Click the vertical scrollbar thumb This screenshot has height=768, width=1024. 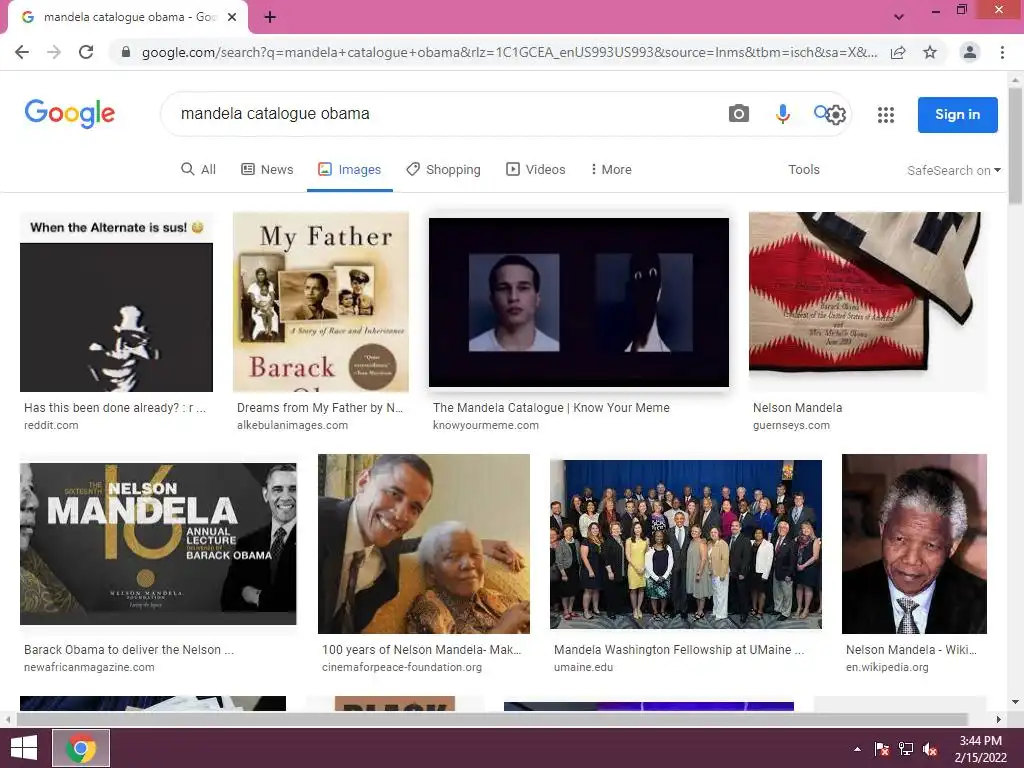coord(1015,147)
